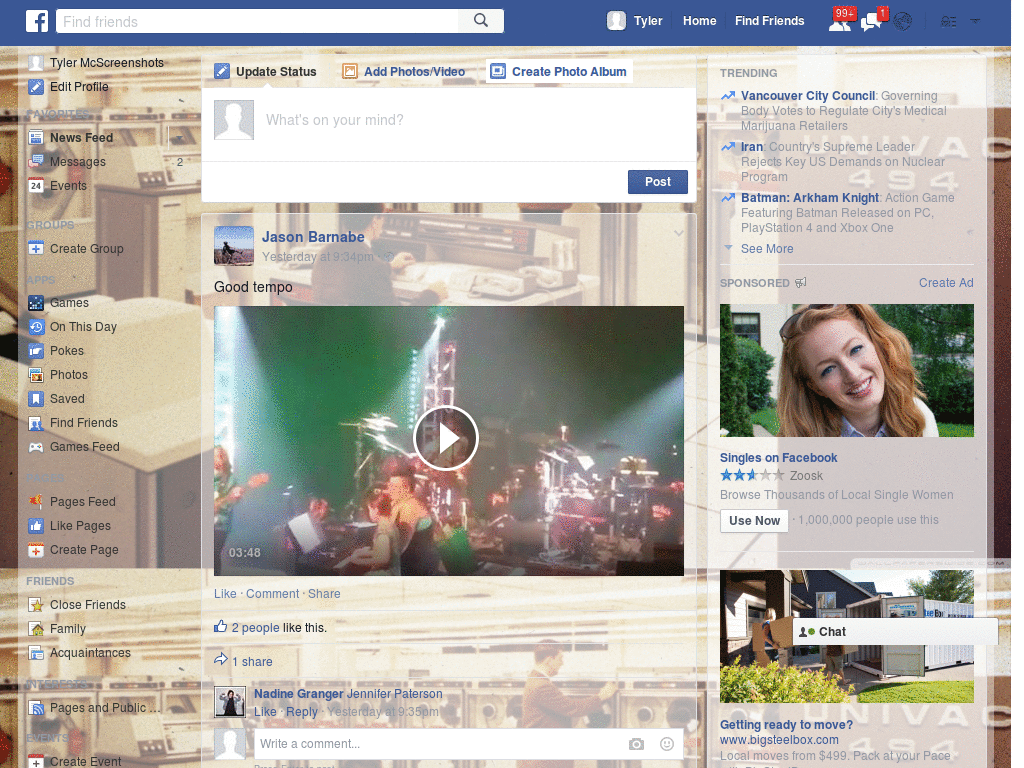View the 1 share link
The height and width of the screenshot is (768, 1024).
(x=252, y=662)
